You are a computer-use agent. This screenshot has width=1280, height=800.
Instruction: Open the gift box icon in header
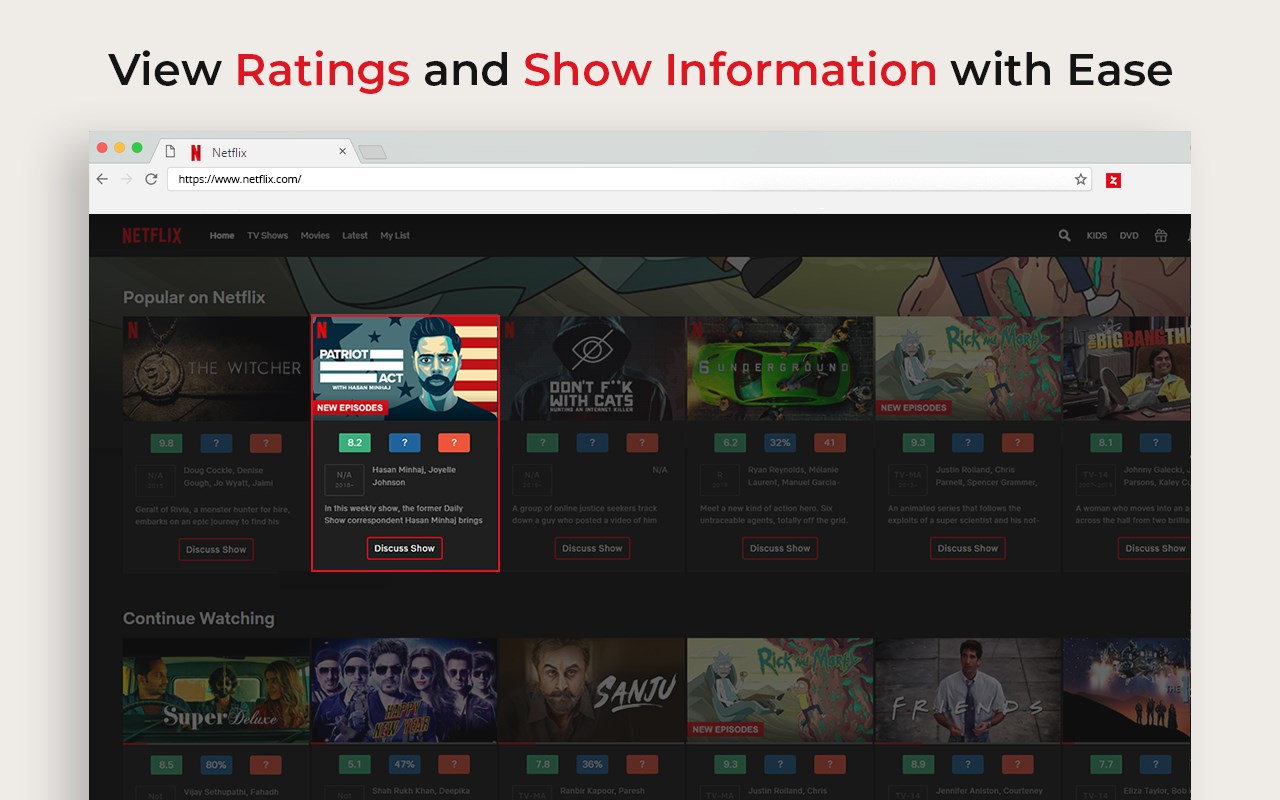(x=1161, y=236)
